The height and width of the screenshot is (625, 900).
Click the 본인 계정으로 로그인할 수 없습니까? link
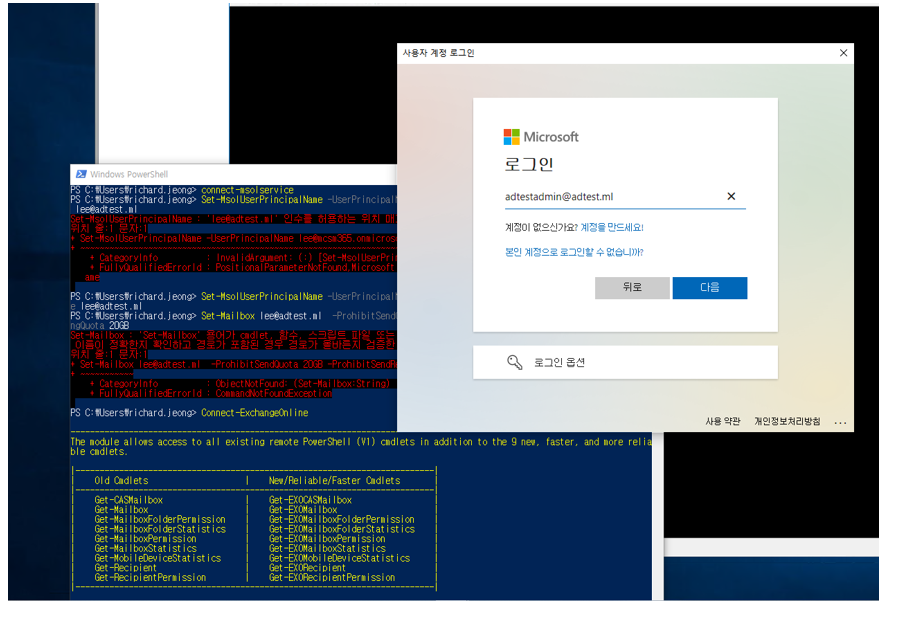pyautogui.click(x=574, y=252)
